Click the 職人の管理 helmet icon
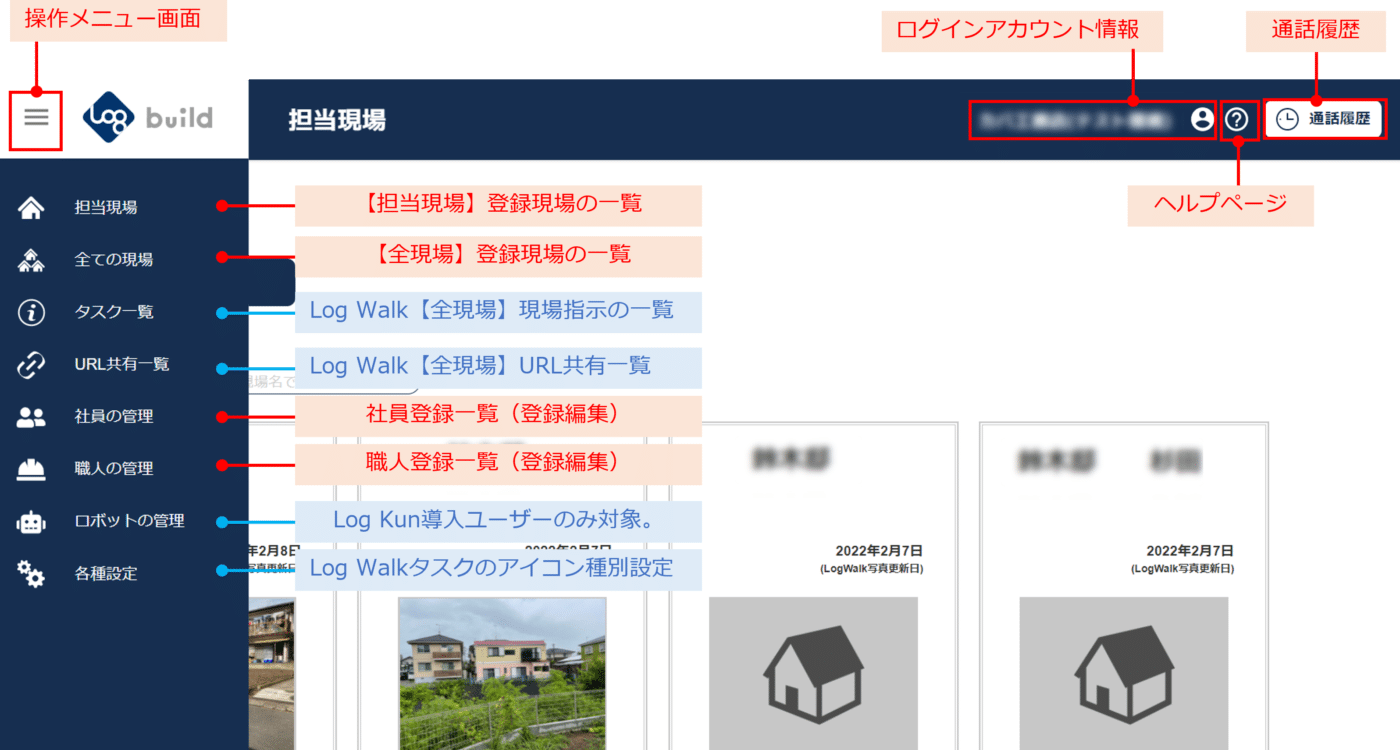 click(x=31, y=469)
